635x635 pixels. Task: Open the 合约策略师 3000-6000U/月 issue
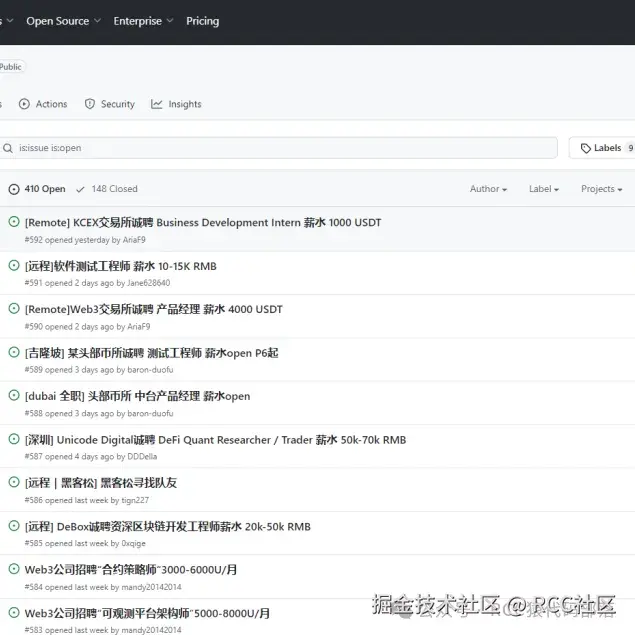coord(131,570)
